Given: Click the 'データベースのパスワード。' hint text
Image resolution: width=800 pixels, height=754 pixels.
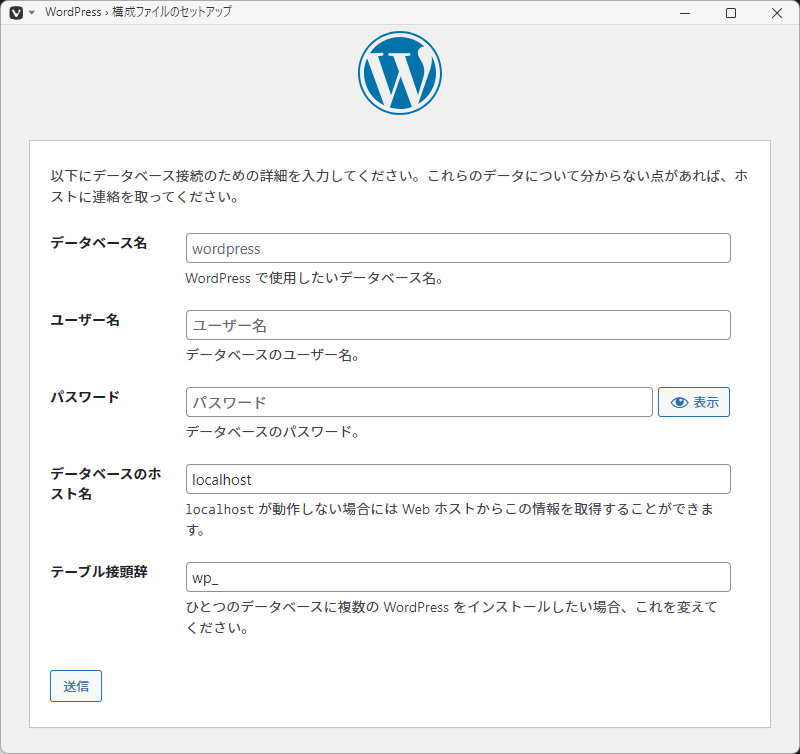Looking at the screenshot, I should tap(272, 432).
